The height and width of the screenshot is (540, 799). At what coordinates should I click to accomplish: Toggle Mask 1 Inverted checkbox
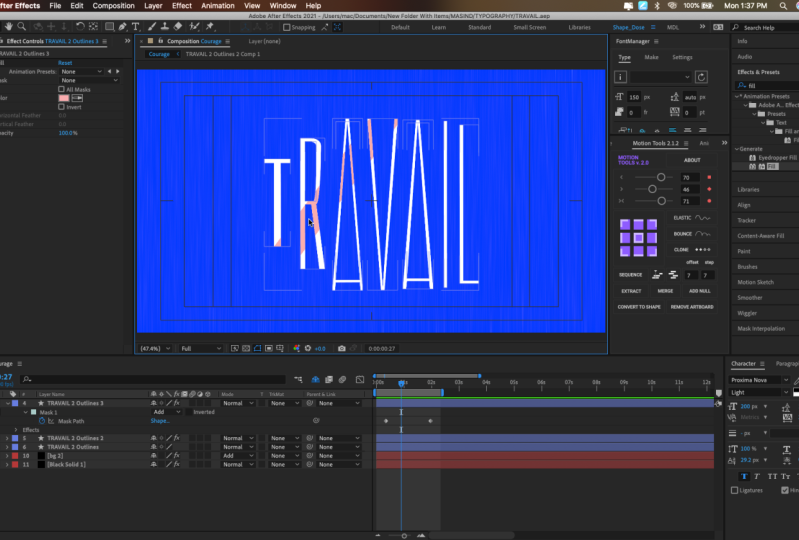(x=188, y=412)
